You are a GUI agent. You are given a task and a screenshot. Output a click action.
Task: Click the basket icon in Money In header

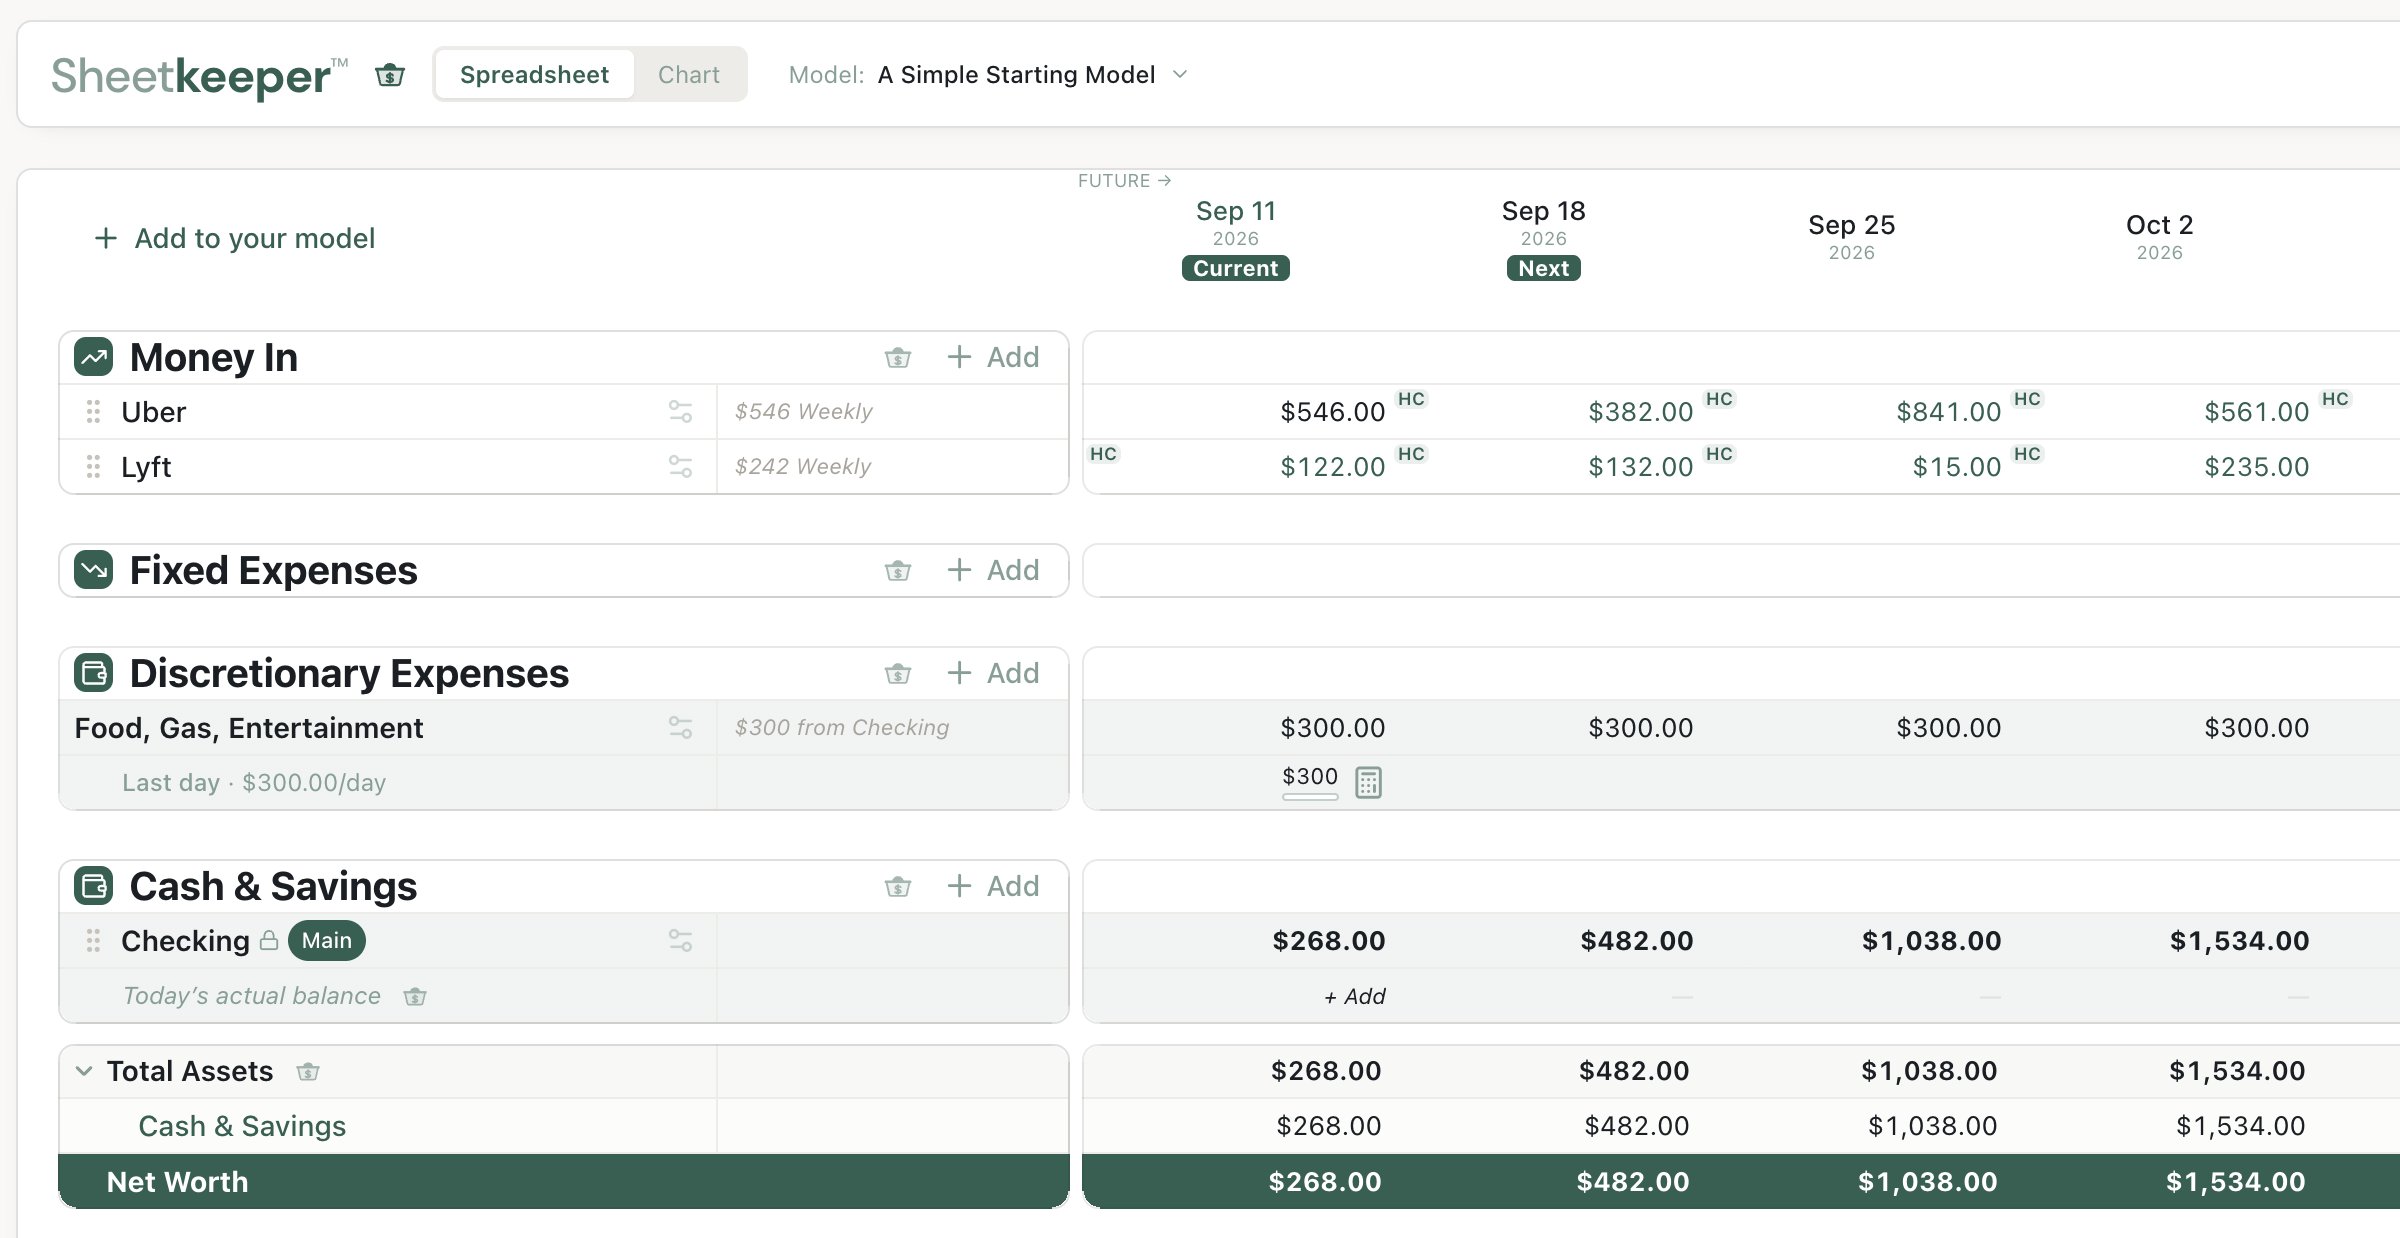click(x=898, y=357)
